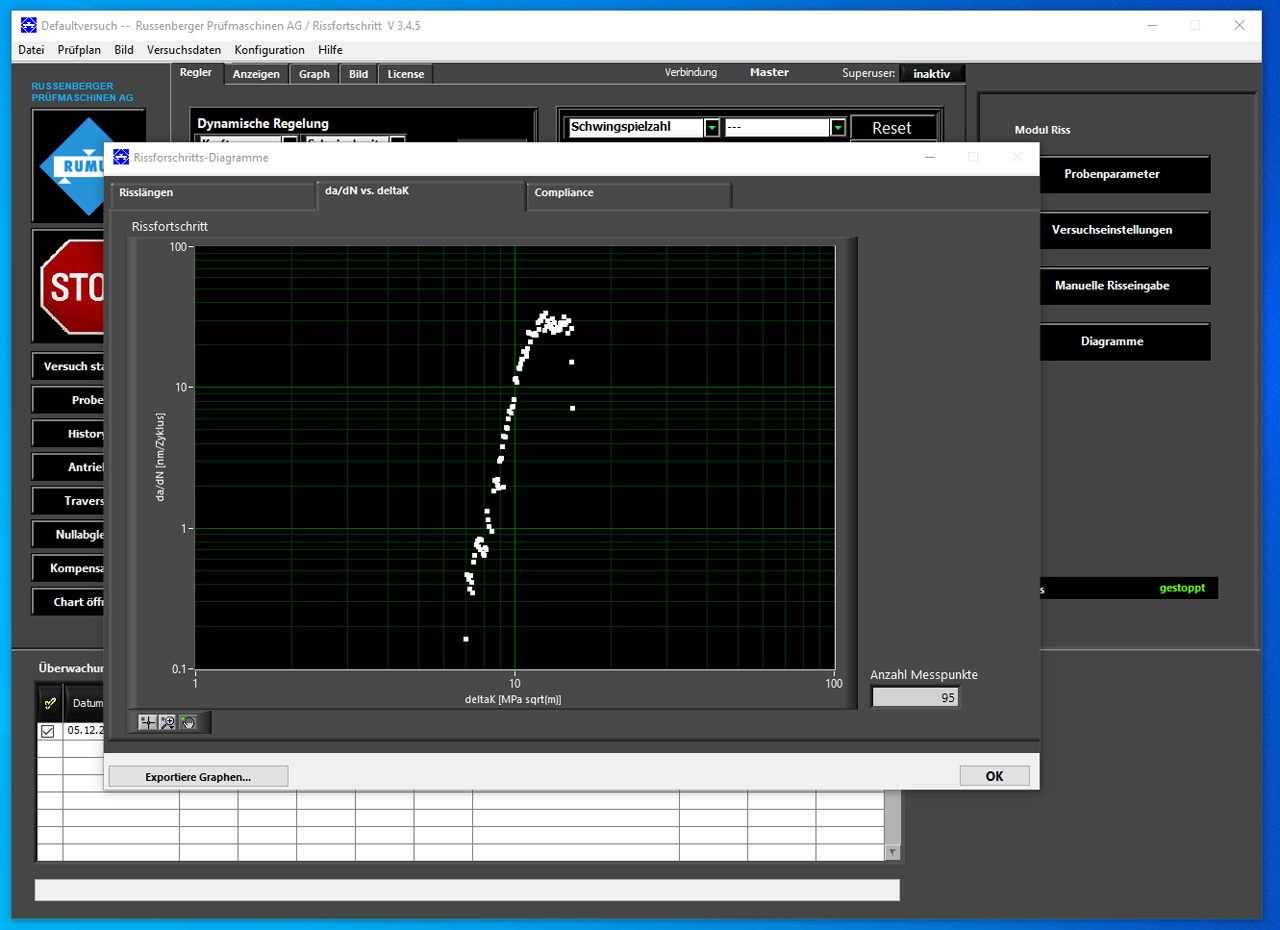Viewport: 1280px width, 930px height.
Task: Click the Kompensation button in left sidebar
Action: [68, 568]
